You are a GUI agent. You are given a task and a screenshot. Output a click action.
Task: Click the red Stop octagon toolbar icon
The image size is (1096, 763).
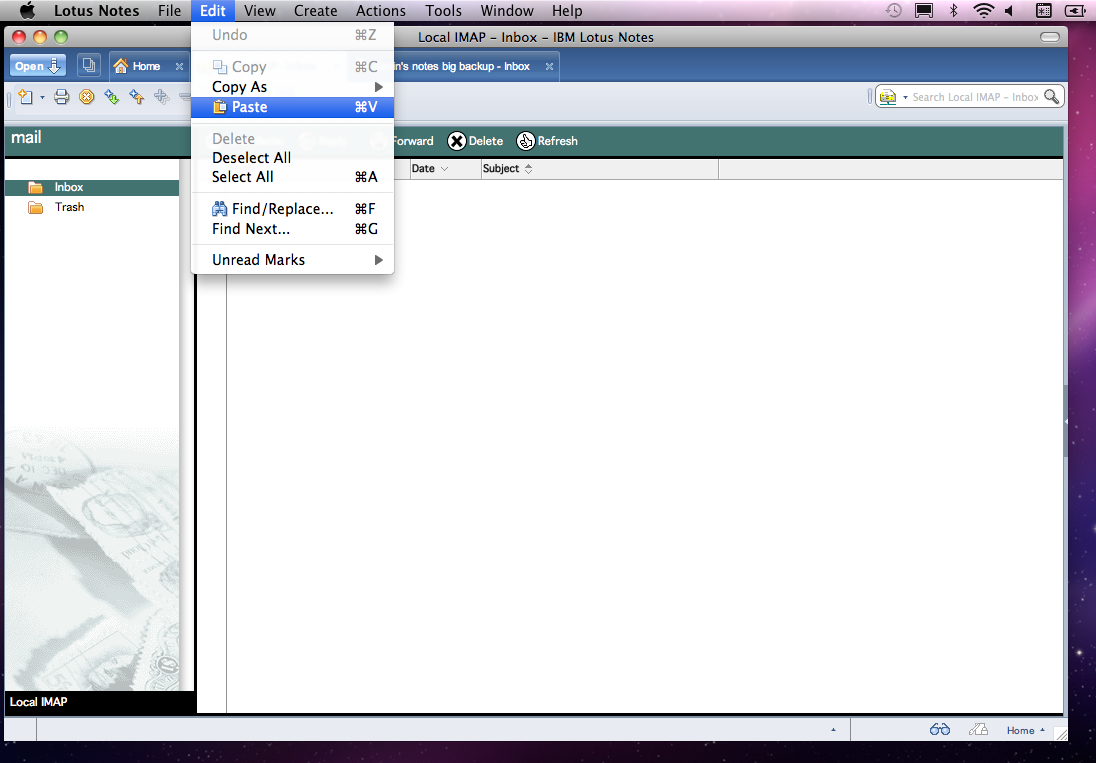coord(86,97)
